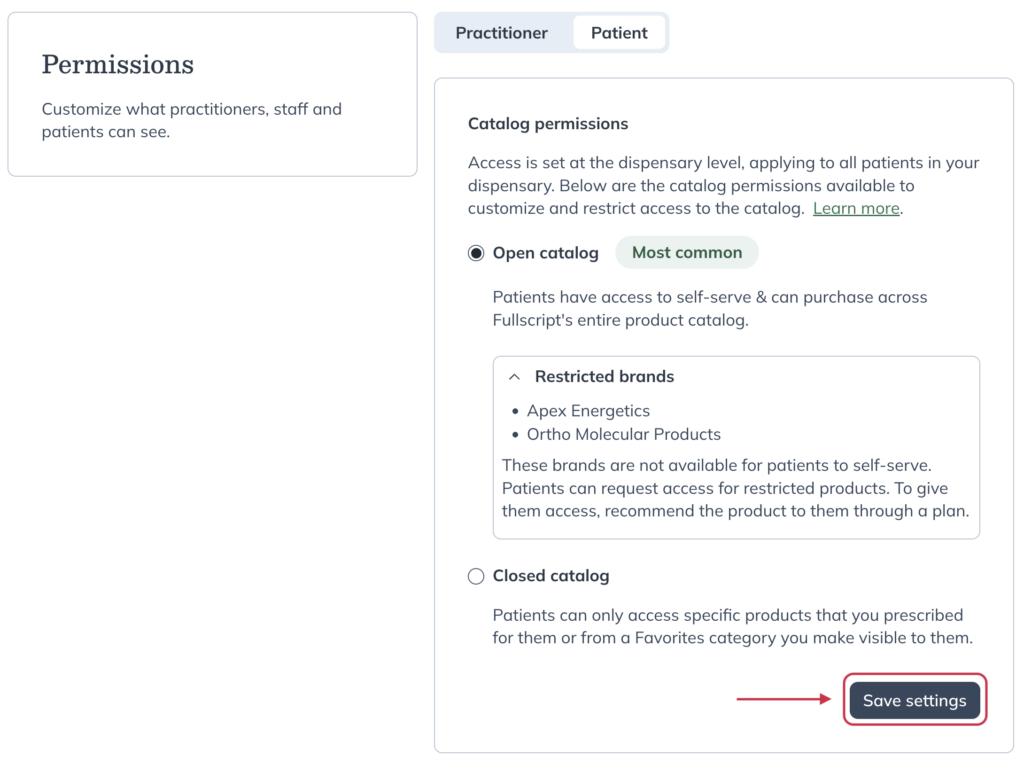Open the Learn more link
The width and height of the screenshot is (1024, 765).
point(856,209)
